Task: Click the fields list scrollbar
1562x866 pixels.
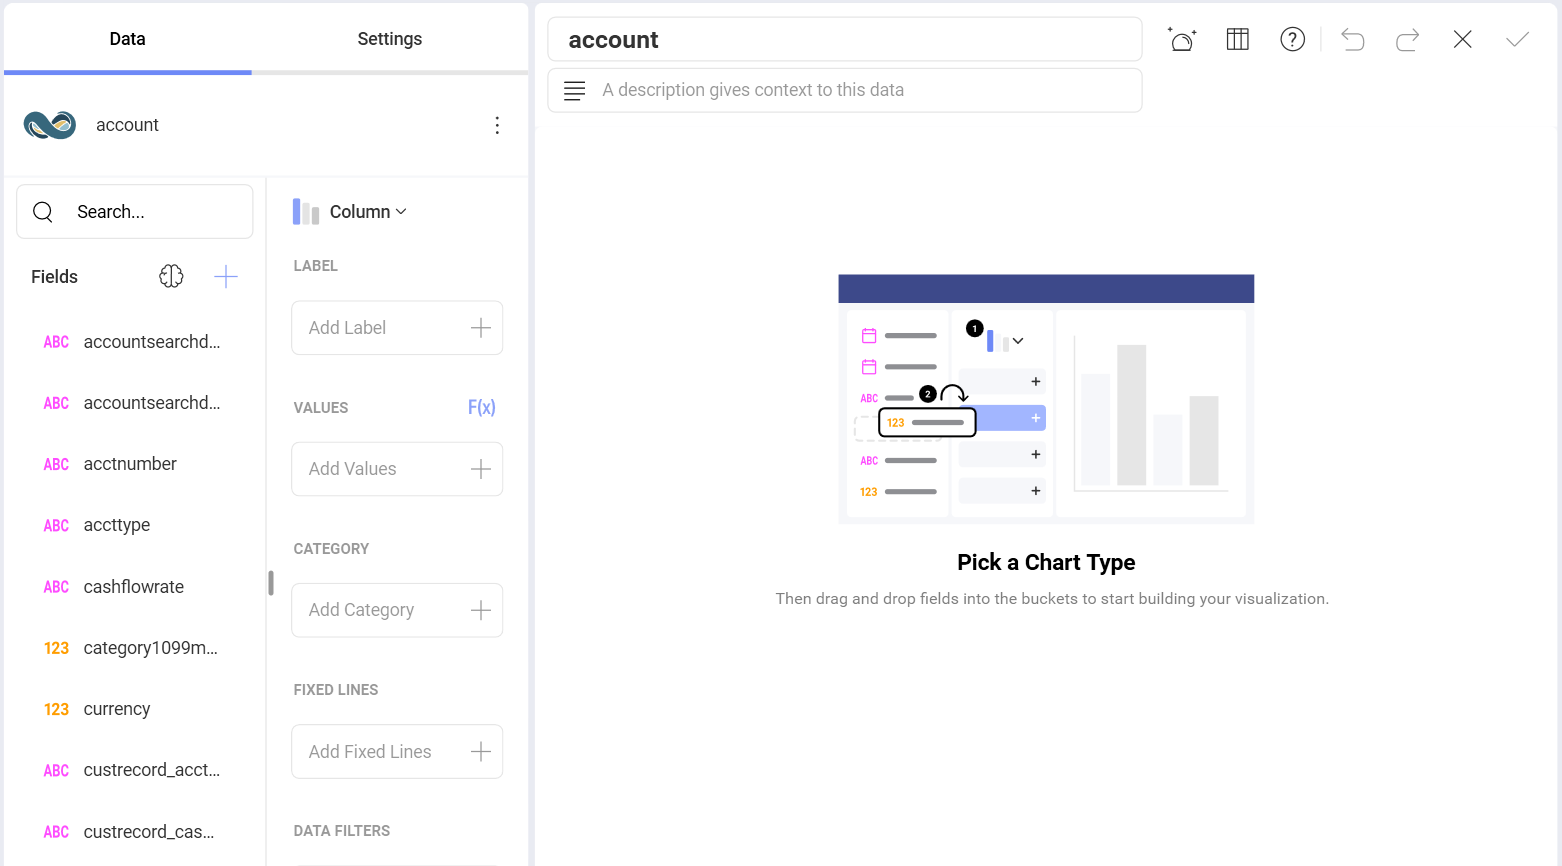Action: pyautogui.click(x=270, y=583)
